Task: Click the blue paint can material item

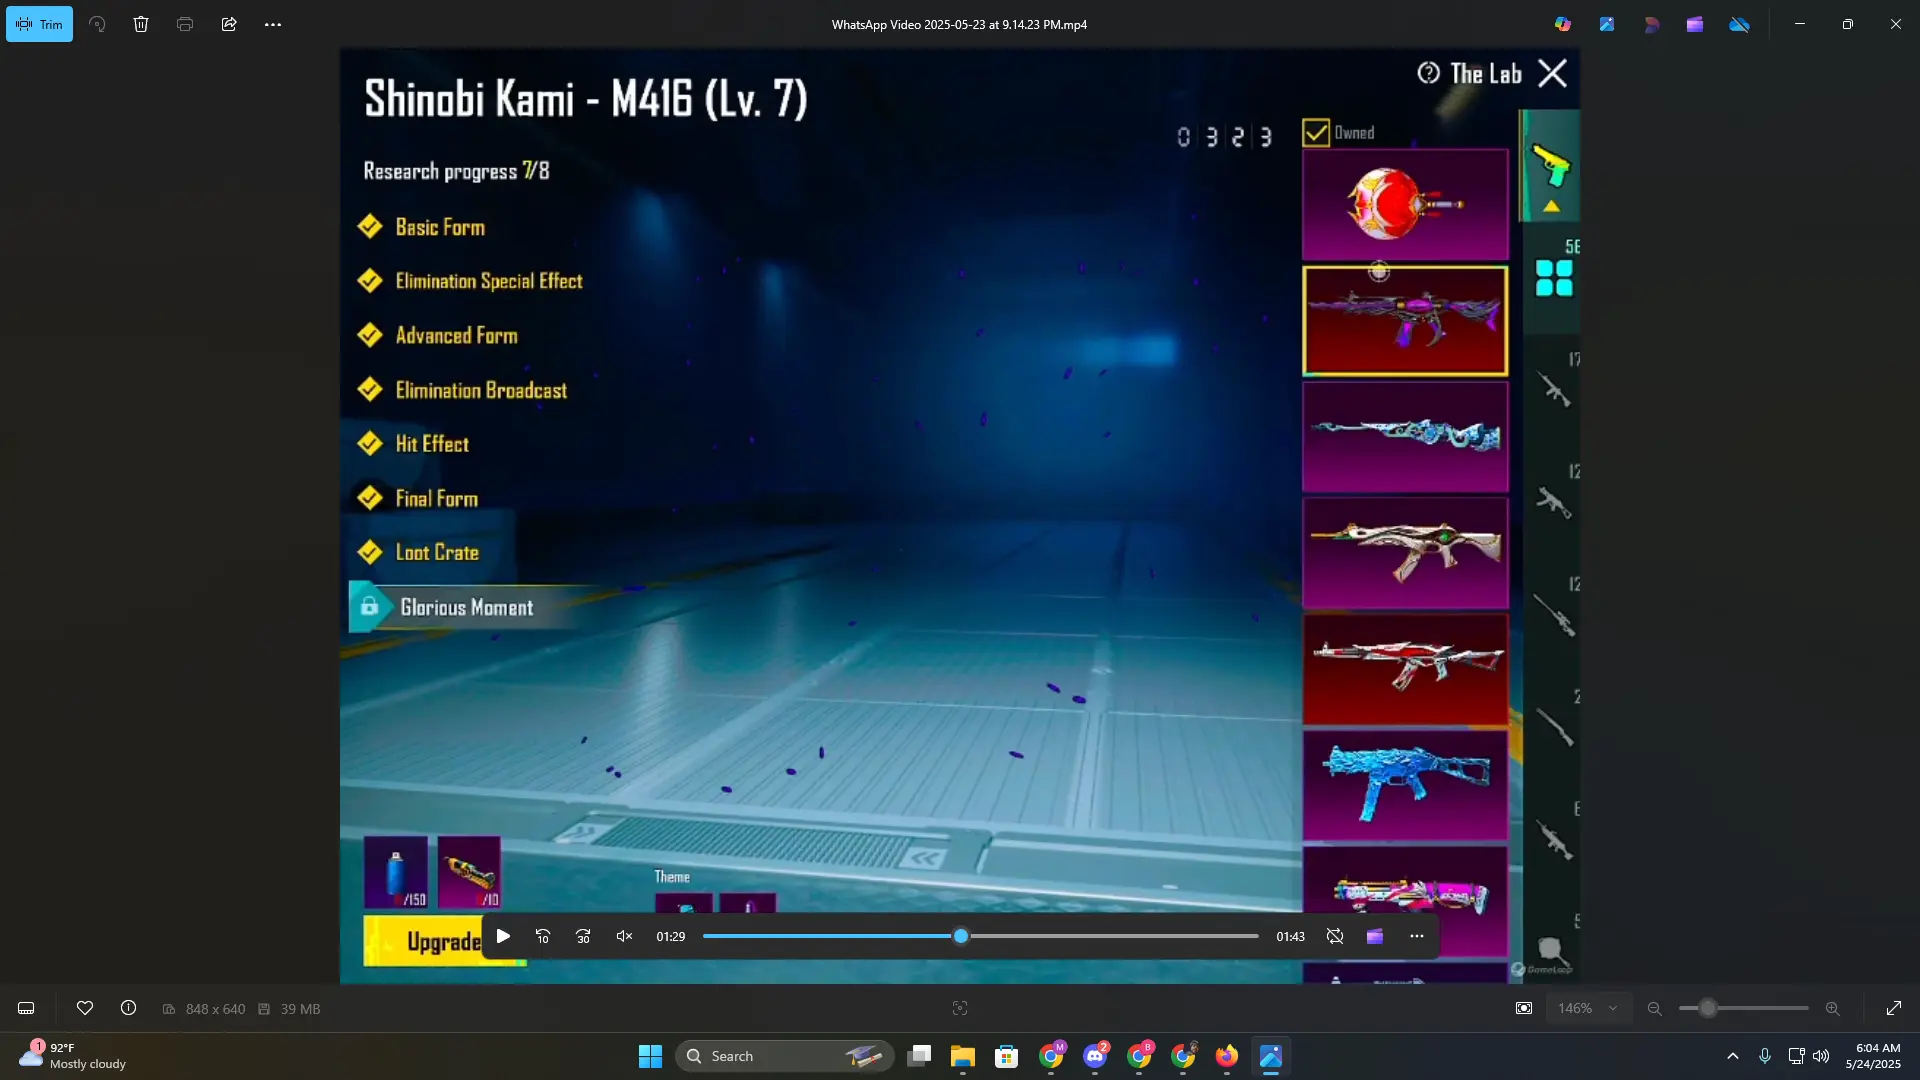Action: 396,872
